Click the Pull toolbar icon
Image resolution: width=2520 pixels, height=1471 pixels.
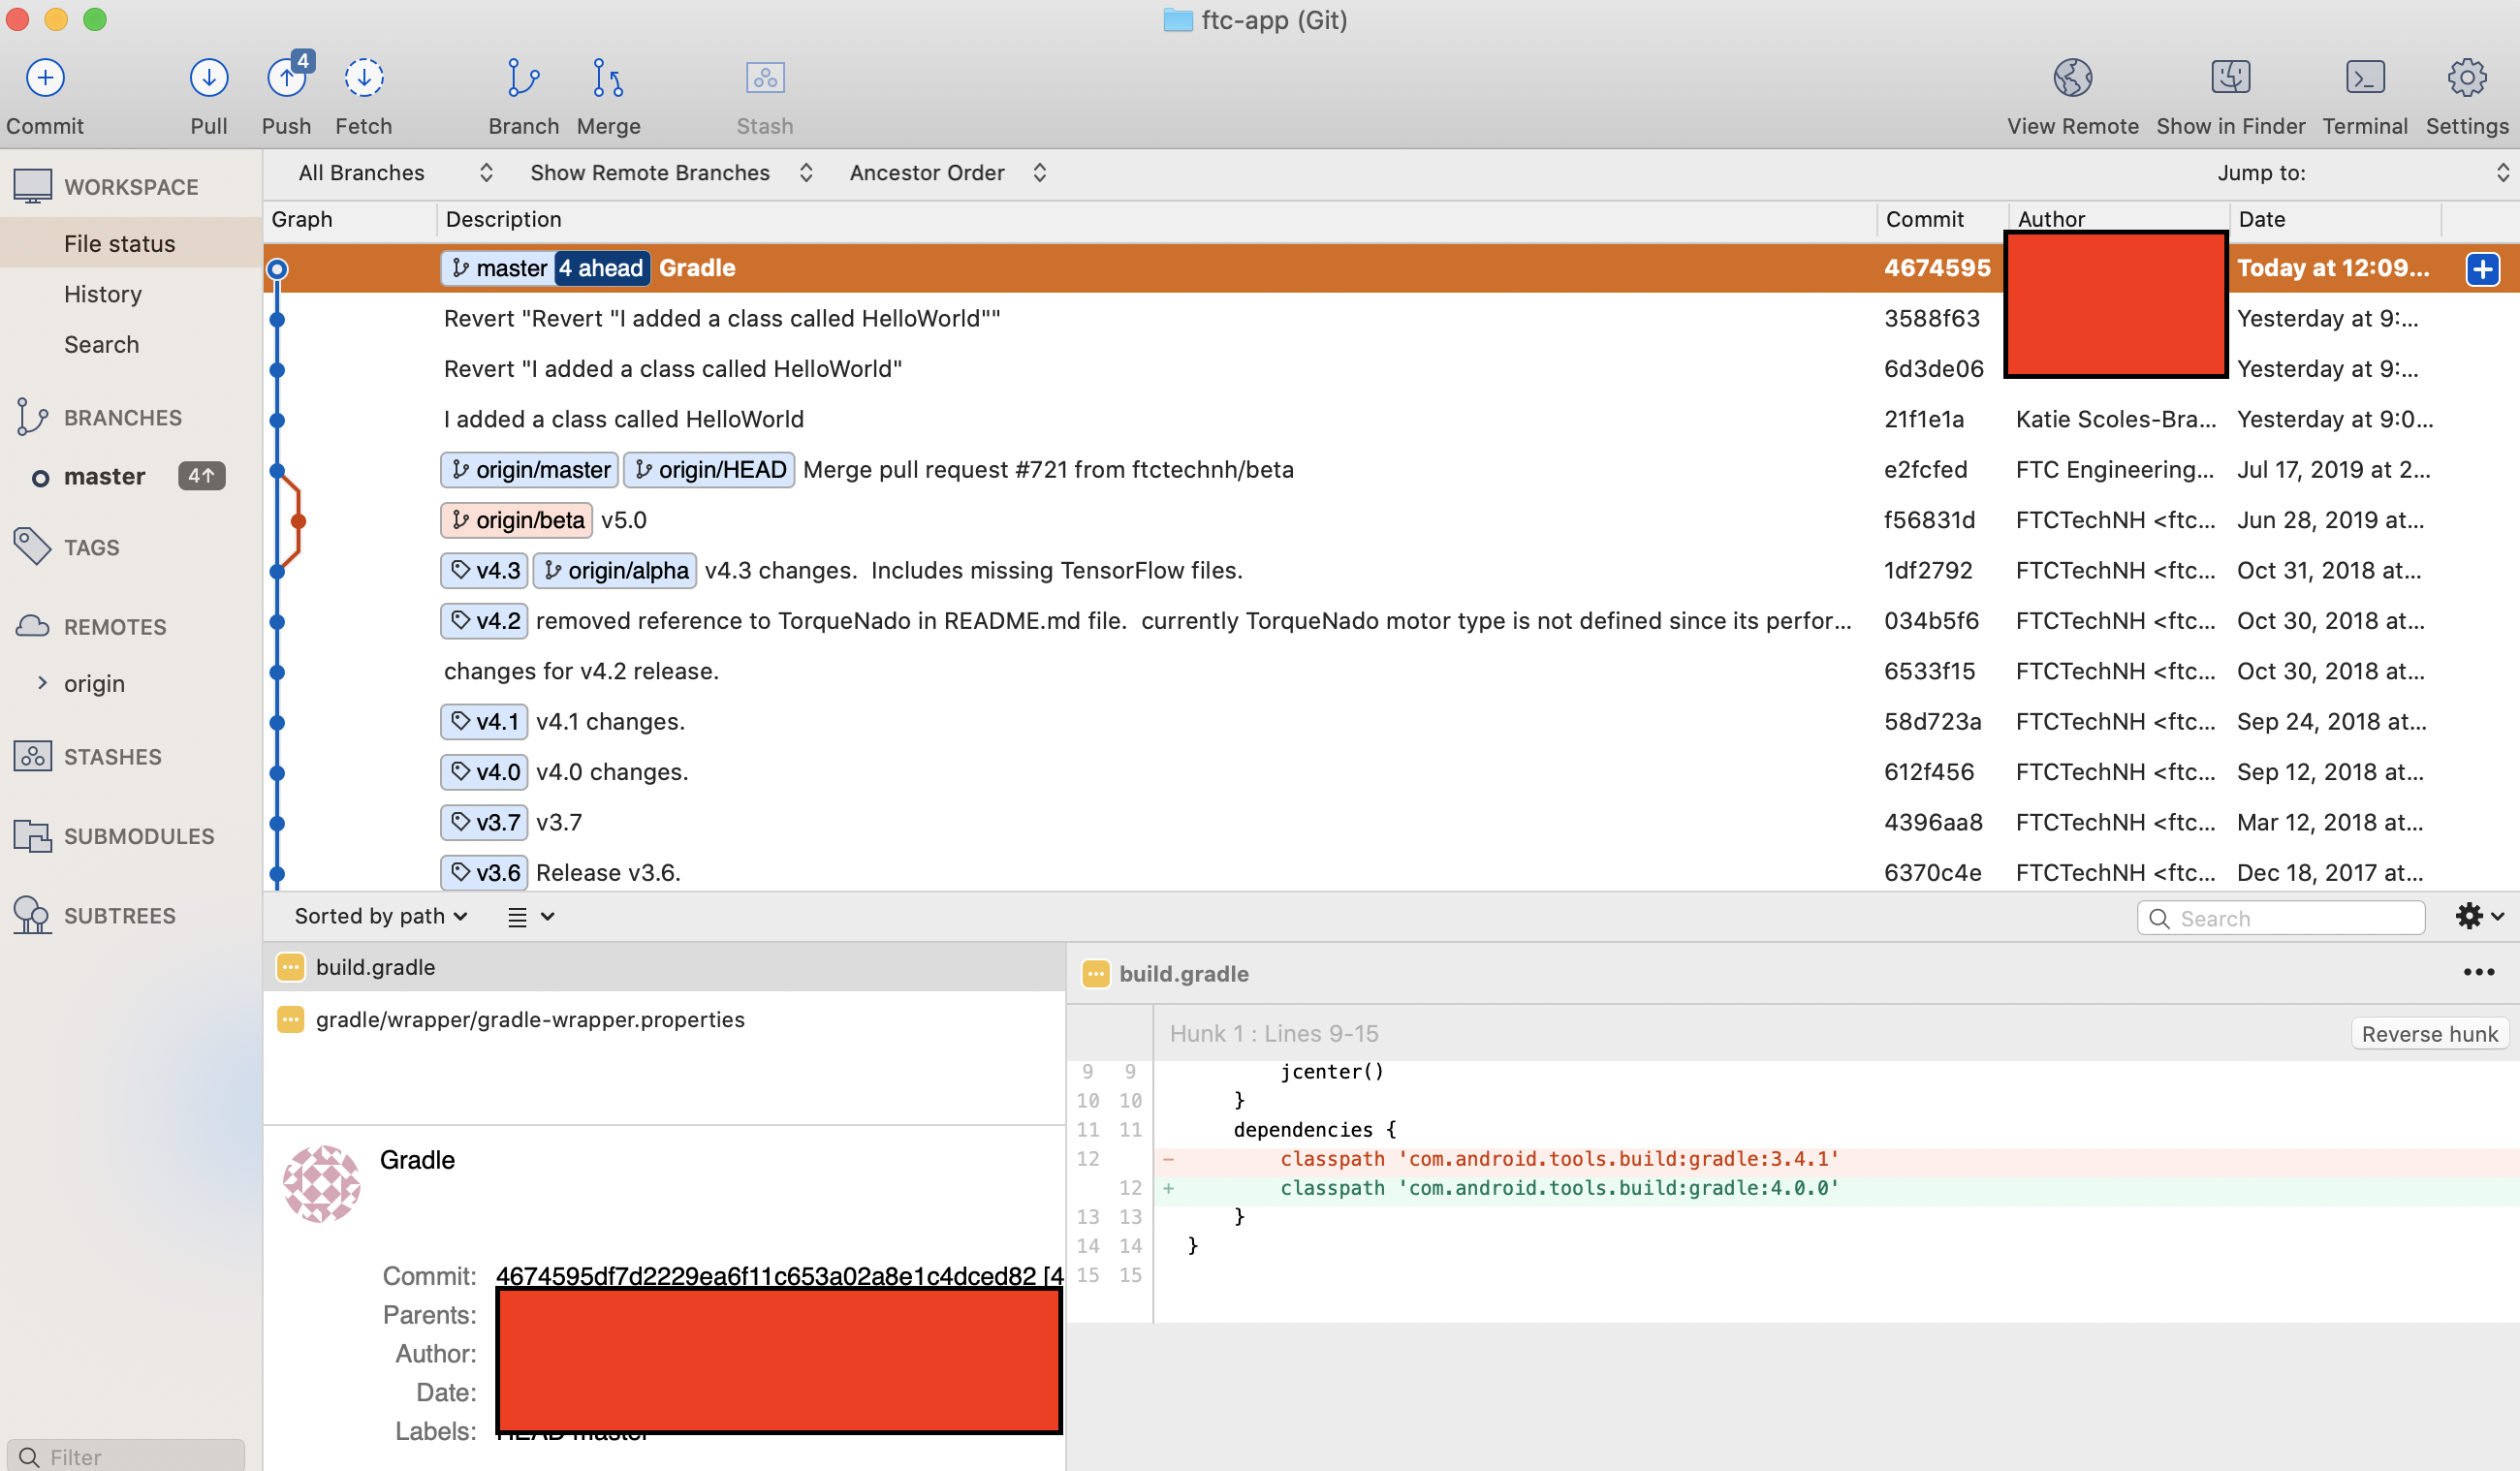click(209, 78)
